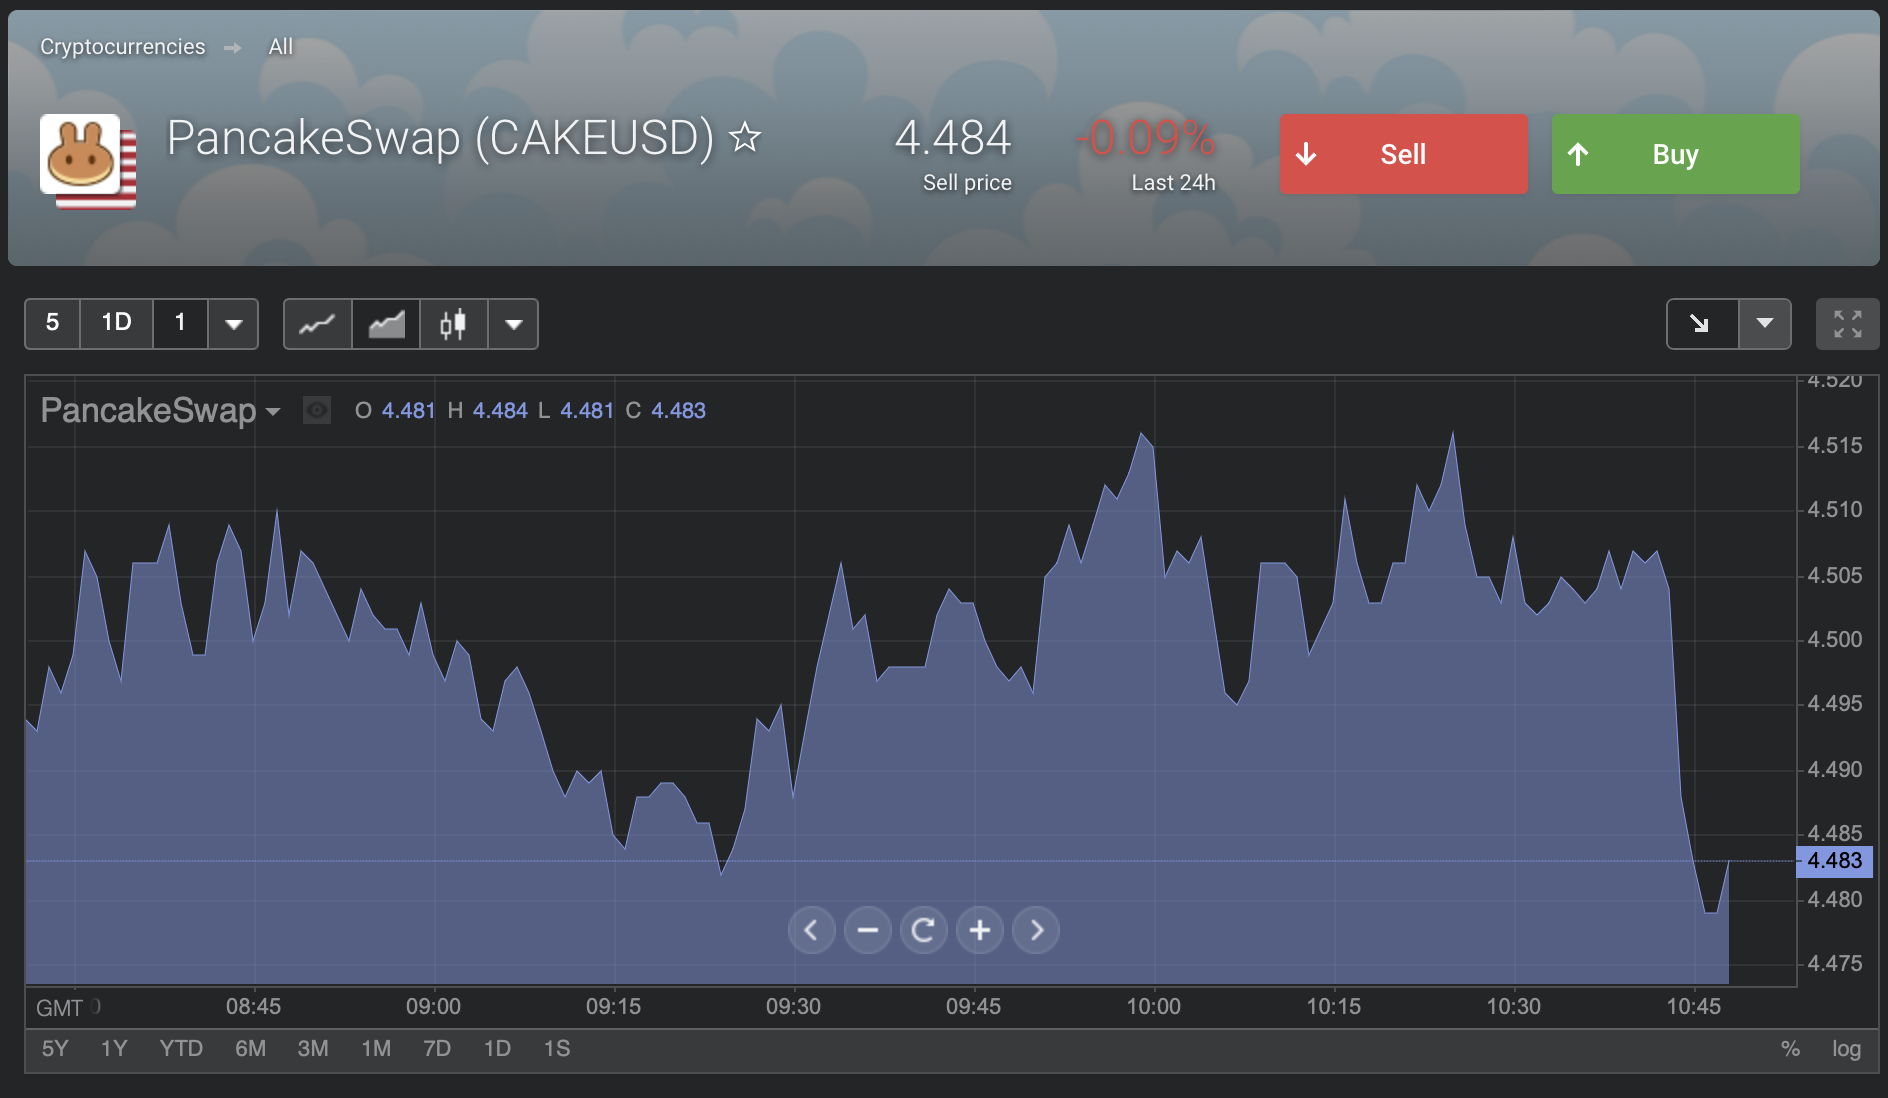Select the 1 minute interval button

pos(180,323)
